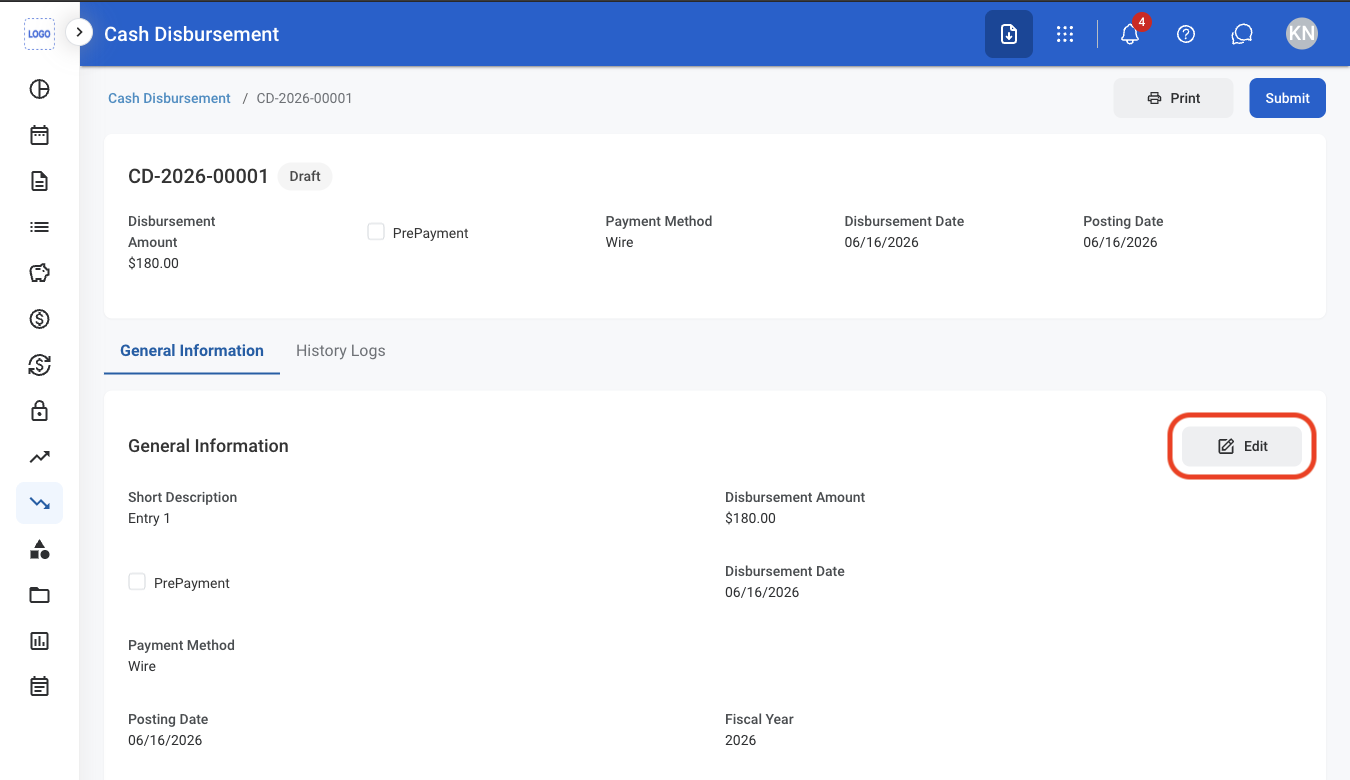Screen dimensions: 1350x780
Task: Open the dollar coin sidebar icon
Action: (x=39, y=319)
